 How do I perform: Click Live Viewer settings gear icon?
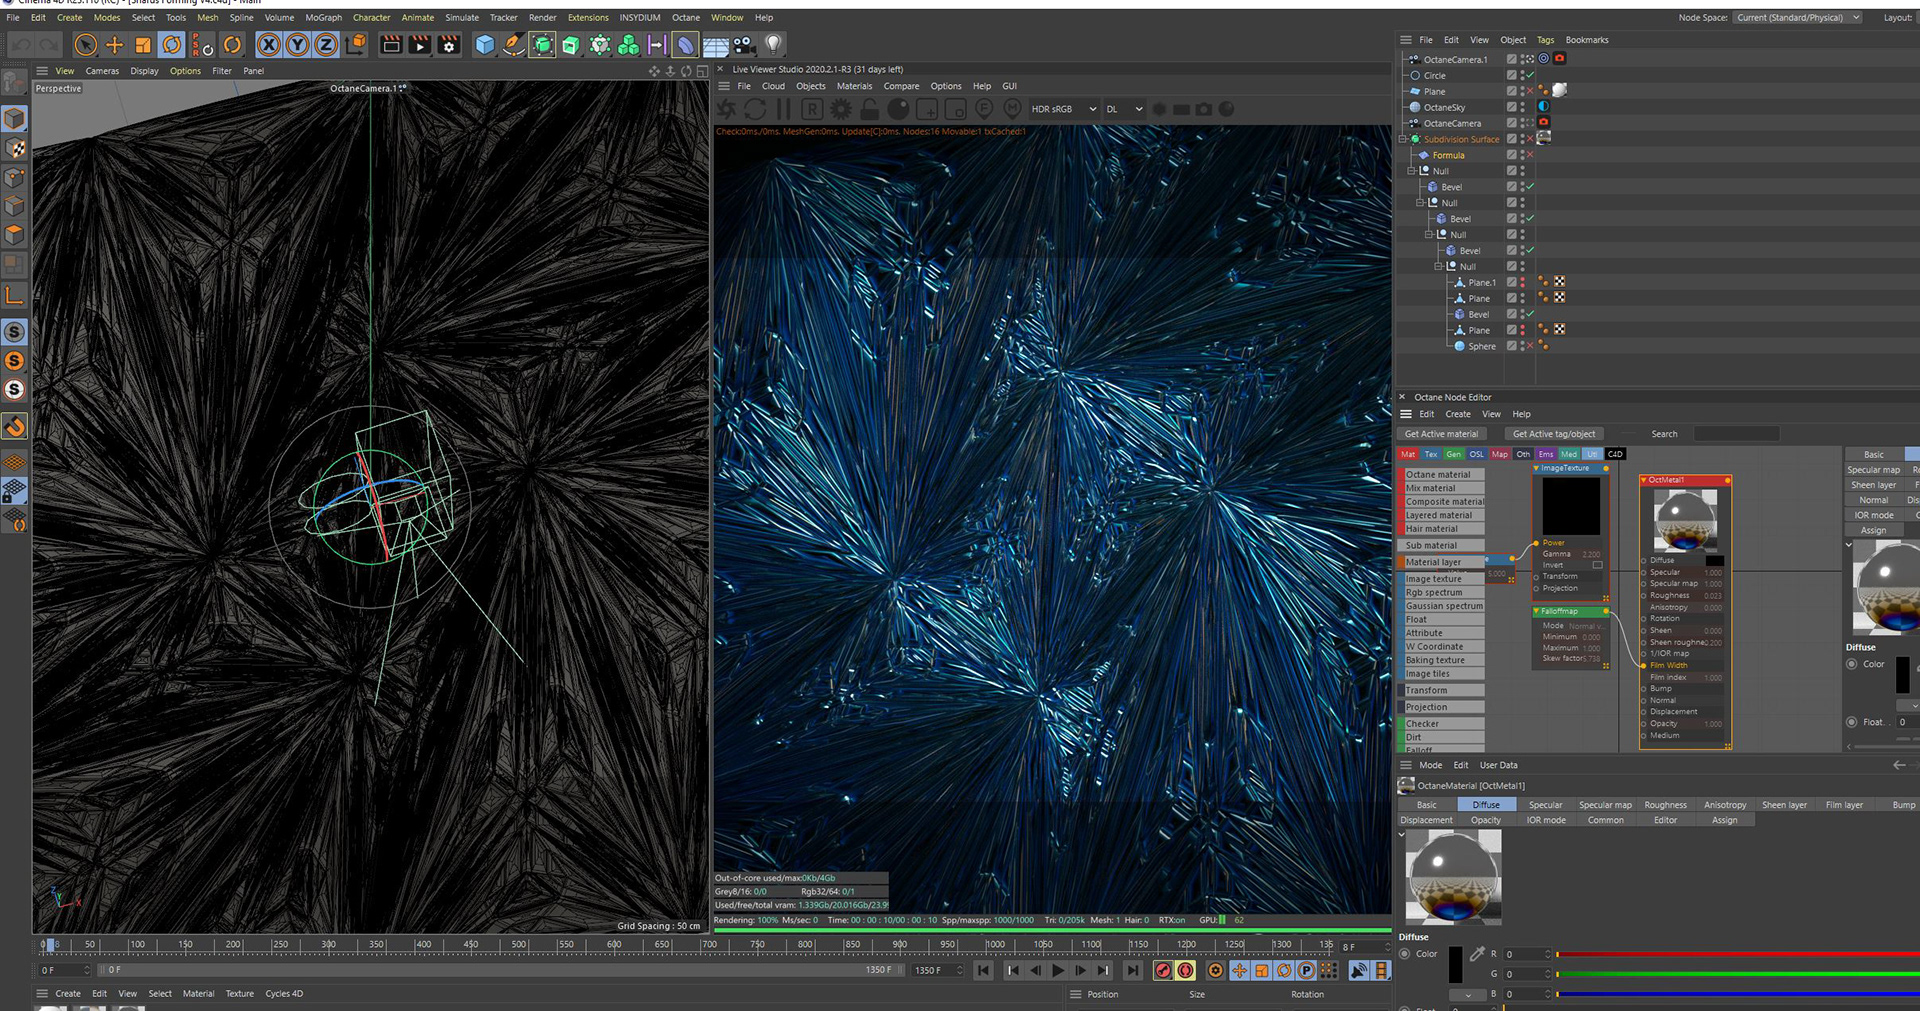[x=841, y=109]
